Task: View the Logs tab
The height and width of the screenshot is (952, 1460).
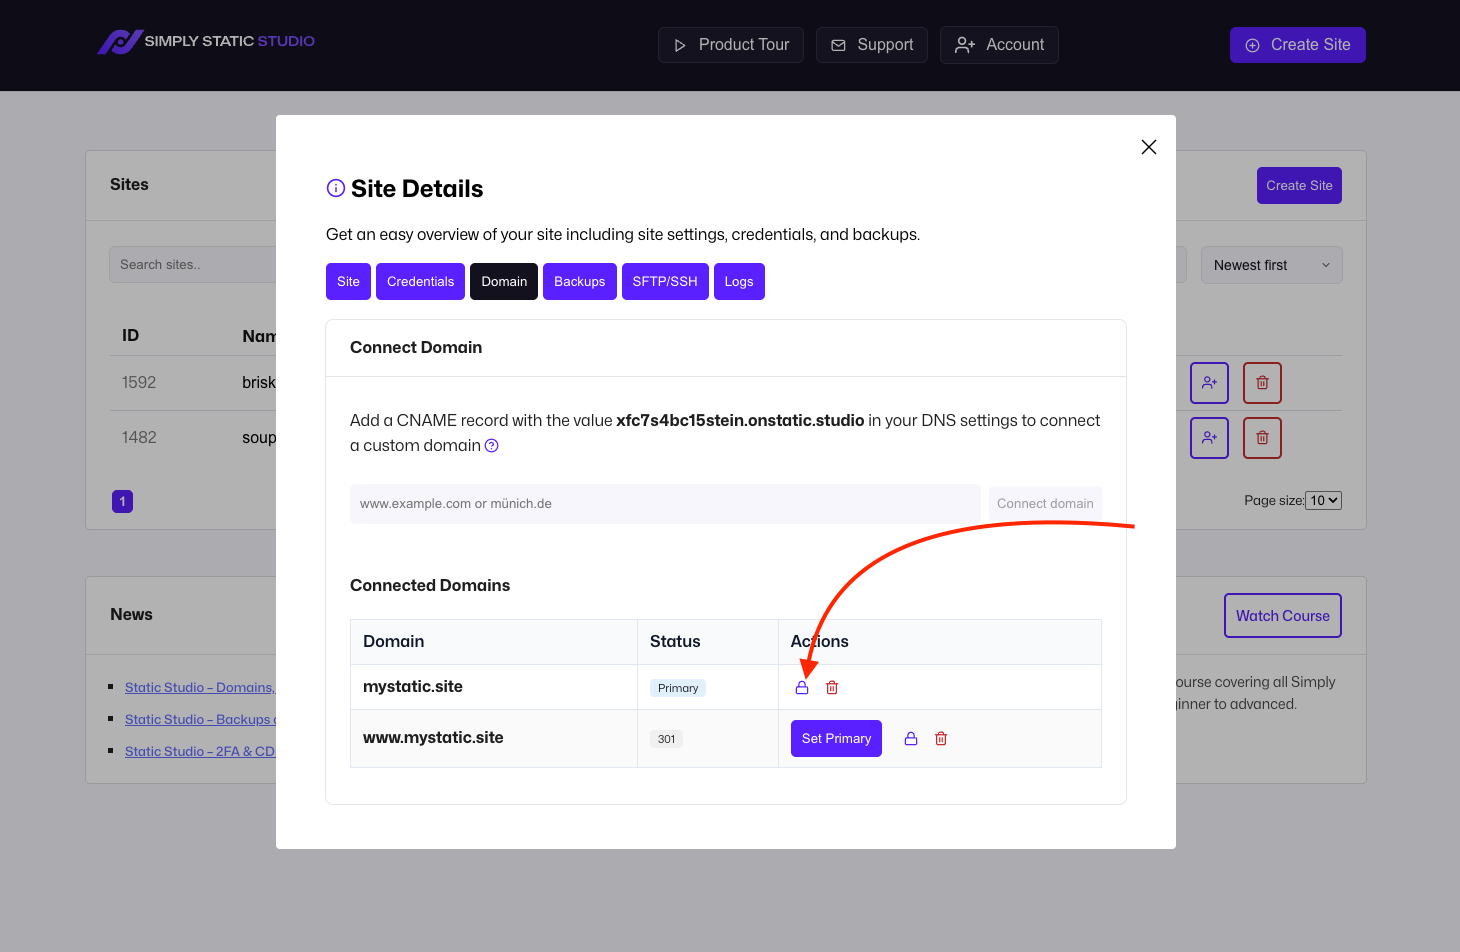Action: point(739,282)
